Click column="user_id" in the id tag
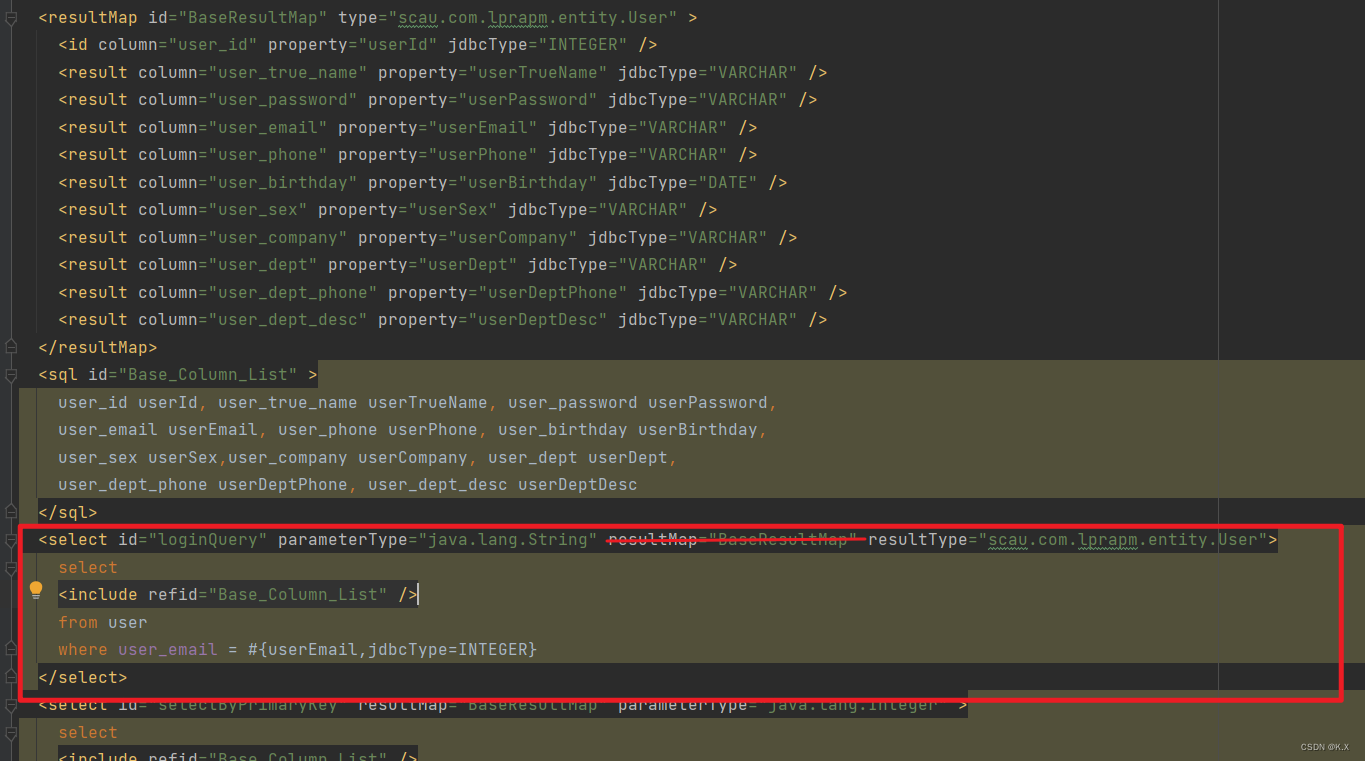1365x761 pixels. click(x=178, y=45)
